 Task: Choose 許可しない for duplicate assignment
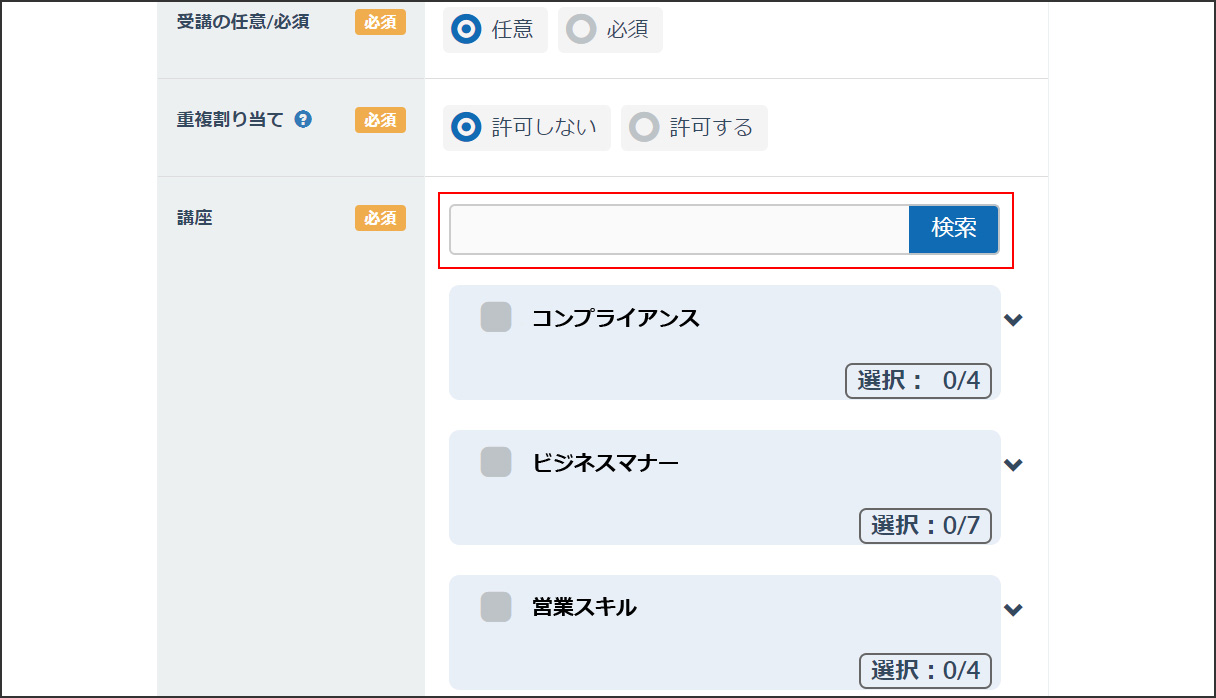coord(526,128)
